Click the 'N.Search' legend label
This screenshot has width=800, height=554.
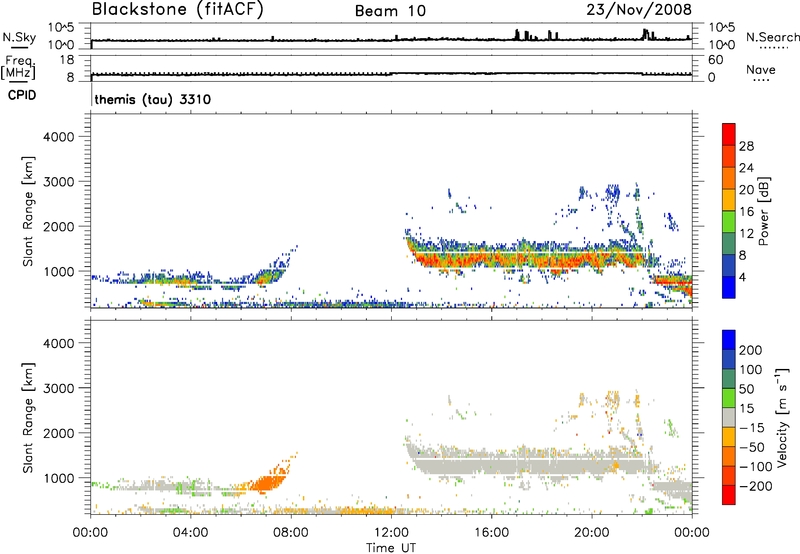pos(772,37)
